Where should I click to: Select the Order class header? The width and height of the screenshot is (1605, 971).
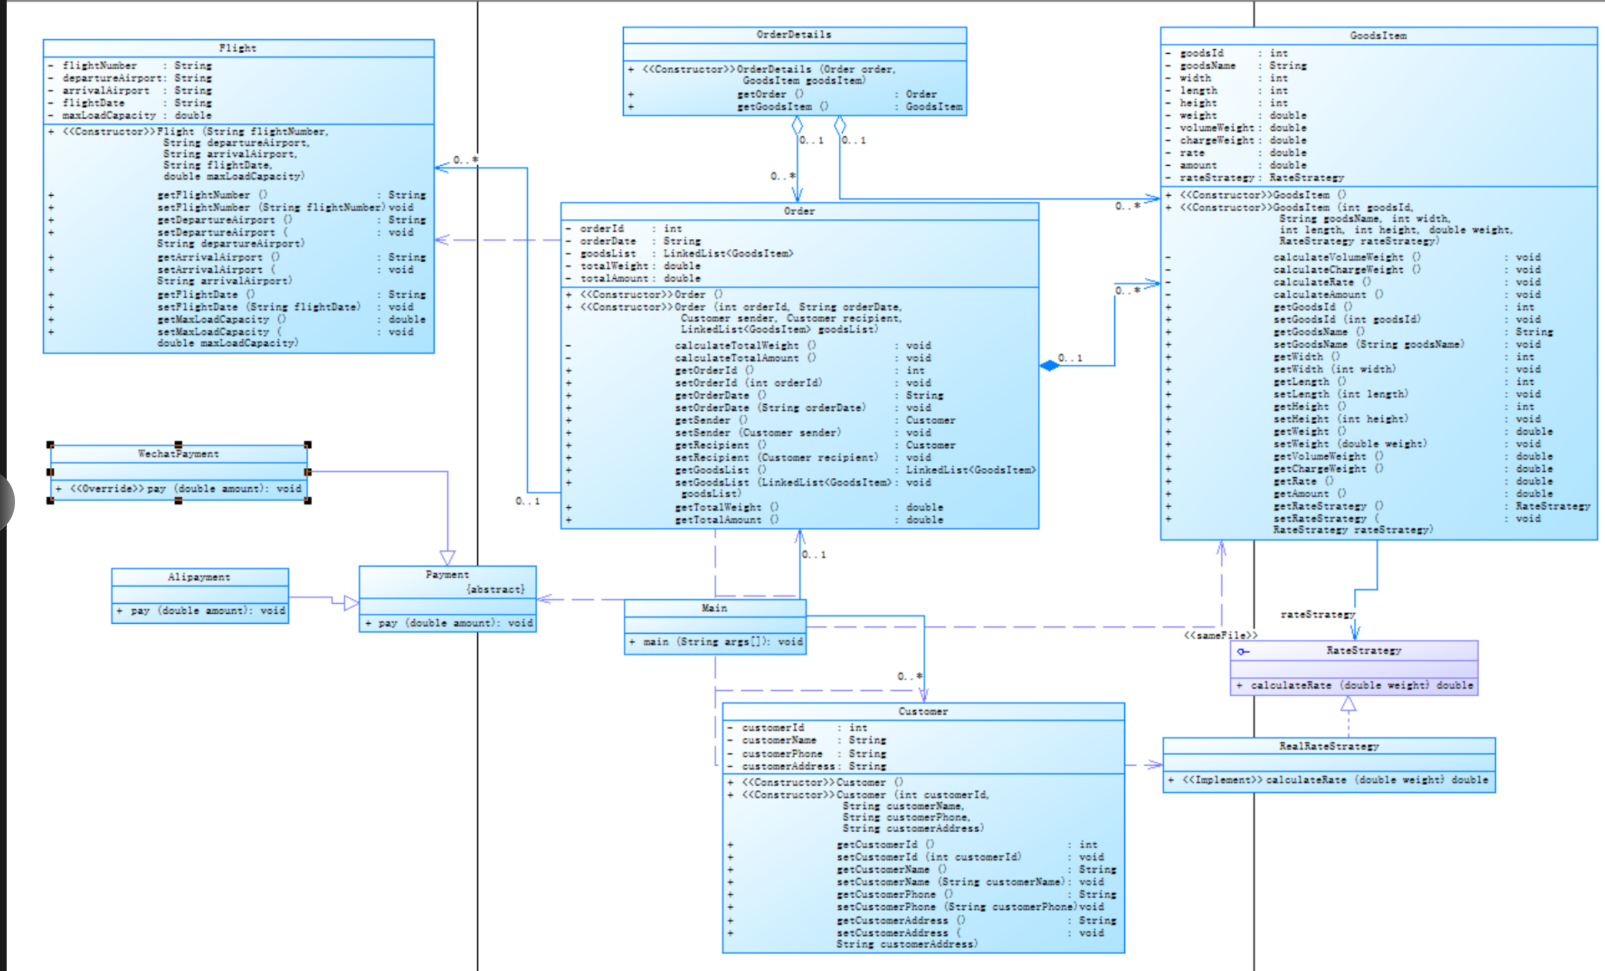[799, 211]
